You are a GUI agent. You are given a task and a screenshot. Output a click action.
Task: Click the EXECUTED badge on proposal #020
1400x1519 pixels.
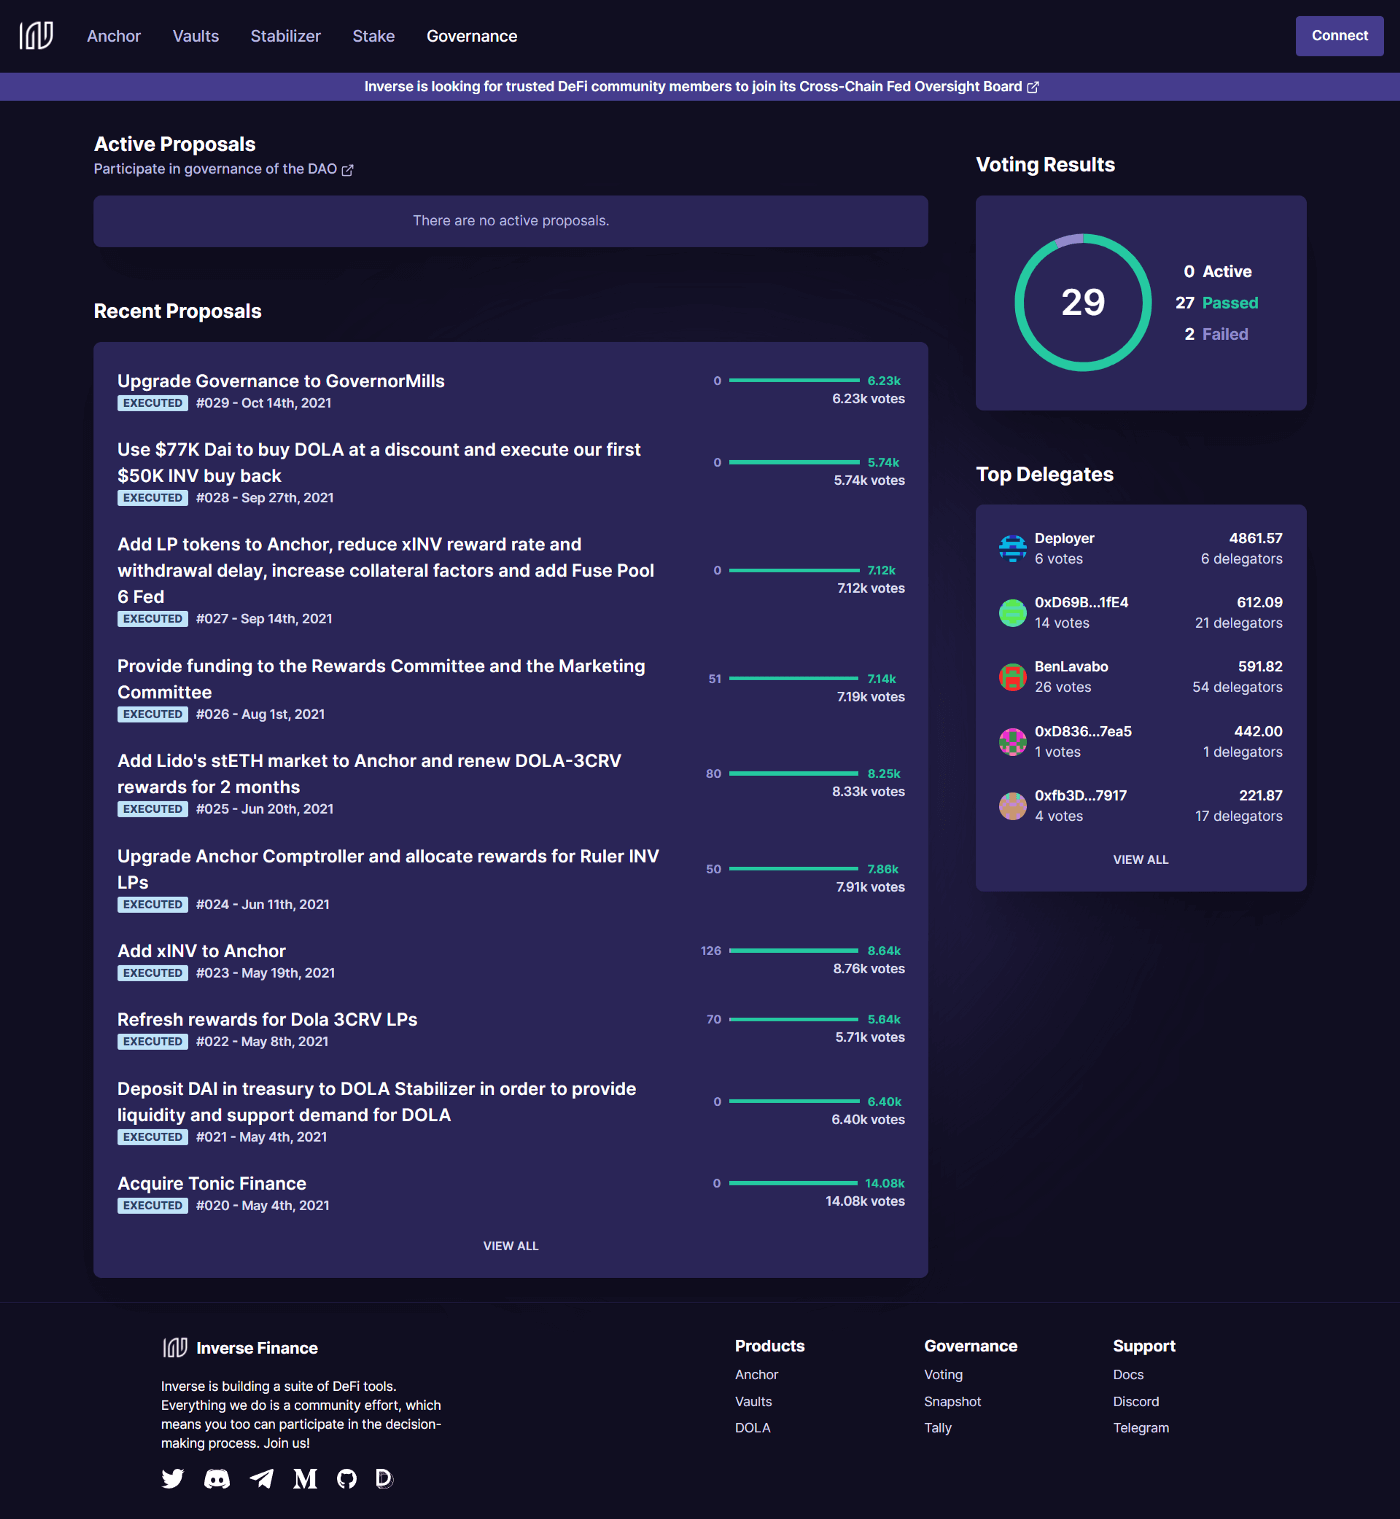click(153, 1206)
